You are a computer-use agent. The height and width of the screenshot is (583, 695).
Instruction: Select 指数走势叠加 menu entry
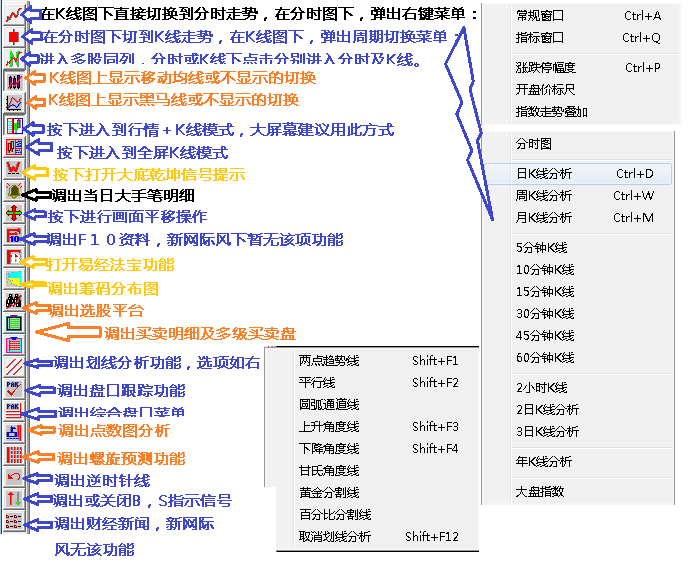click(581, 112)
